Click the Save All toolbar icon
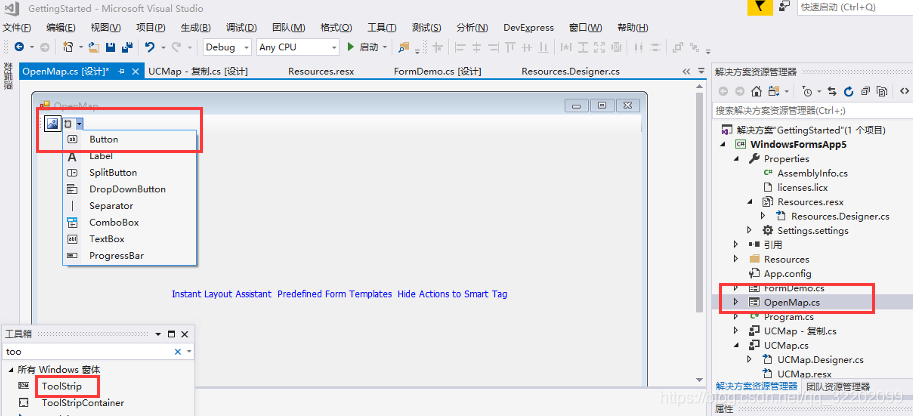913x416 pixels. (128, 47)
